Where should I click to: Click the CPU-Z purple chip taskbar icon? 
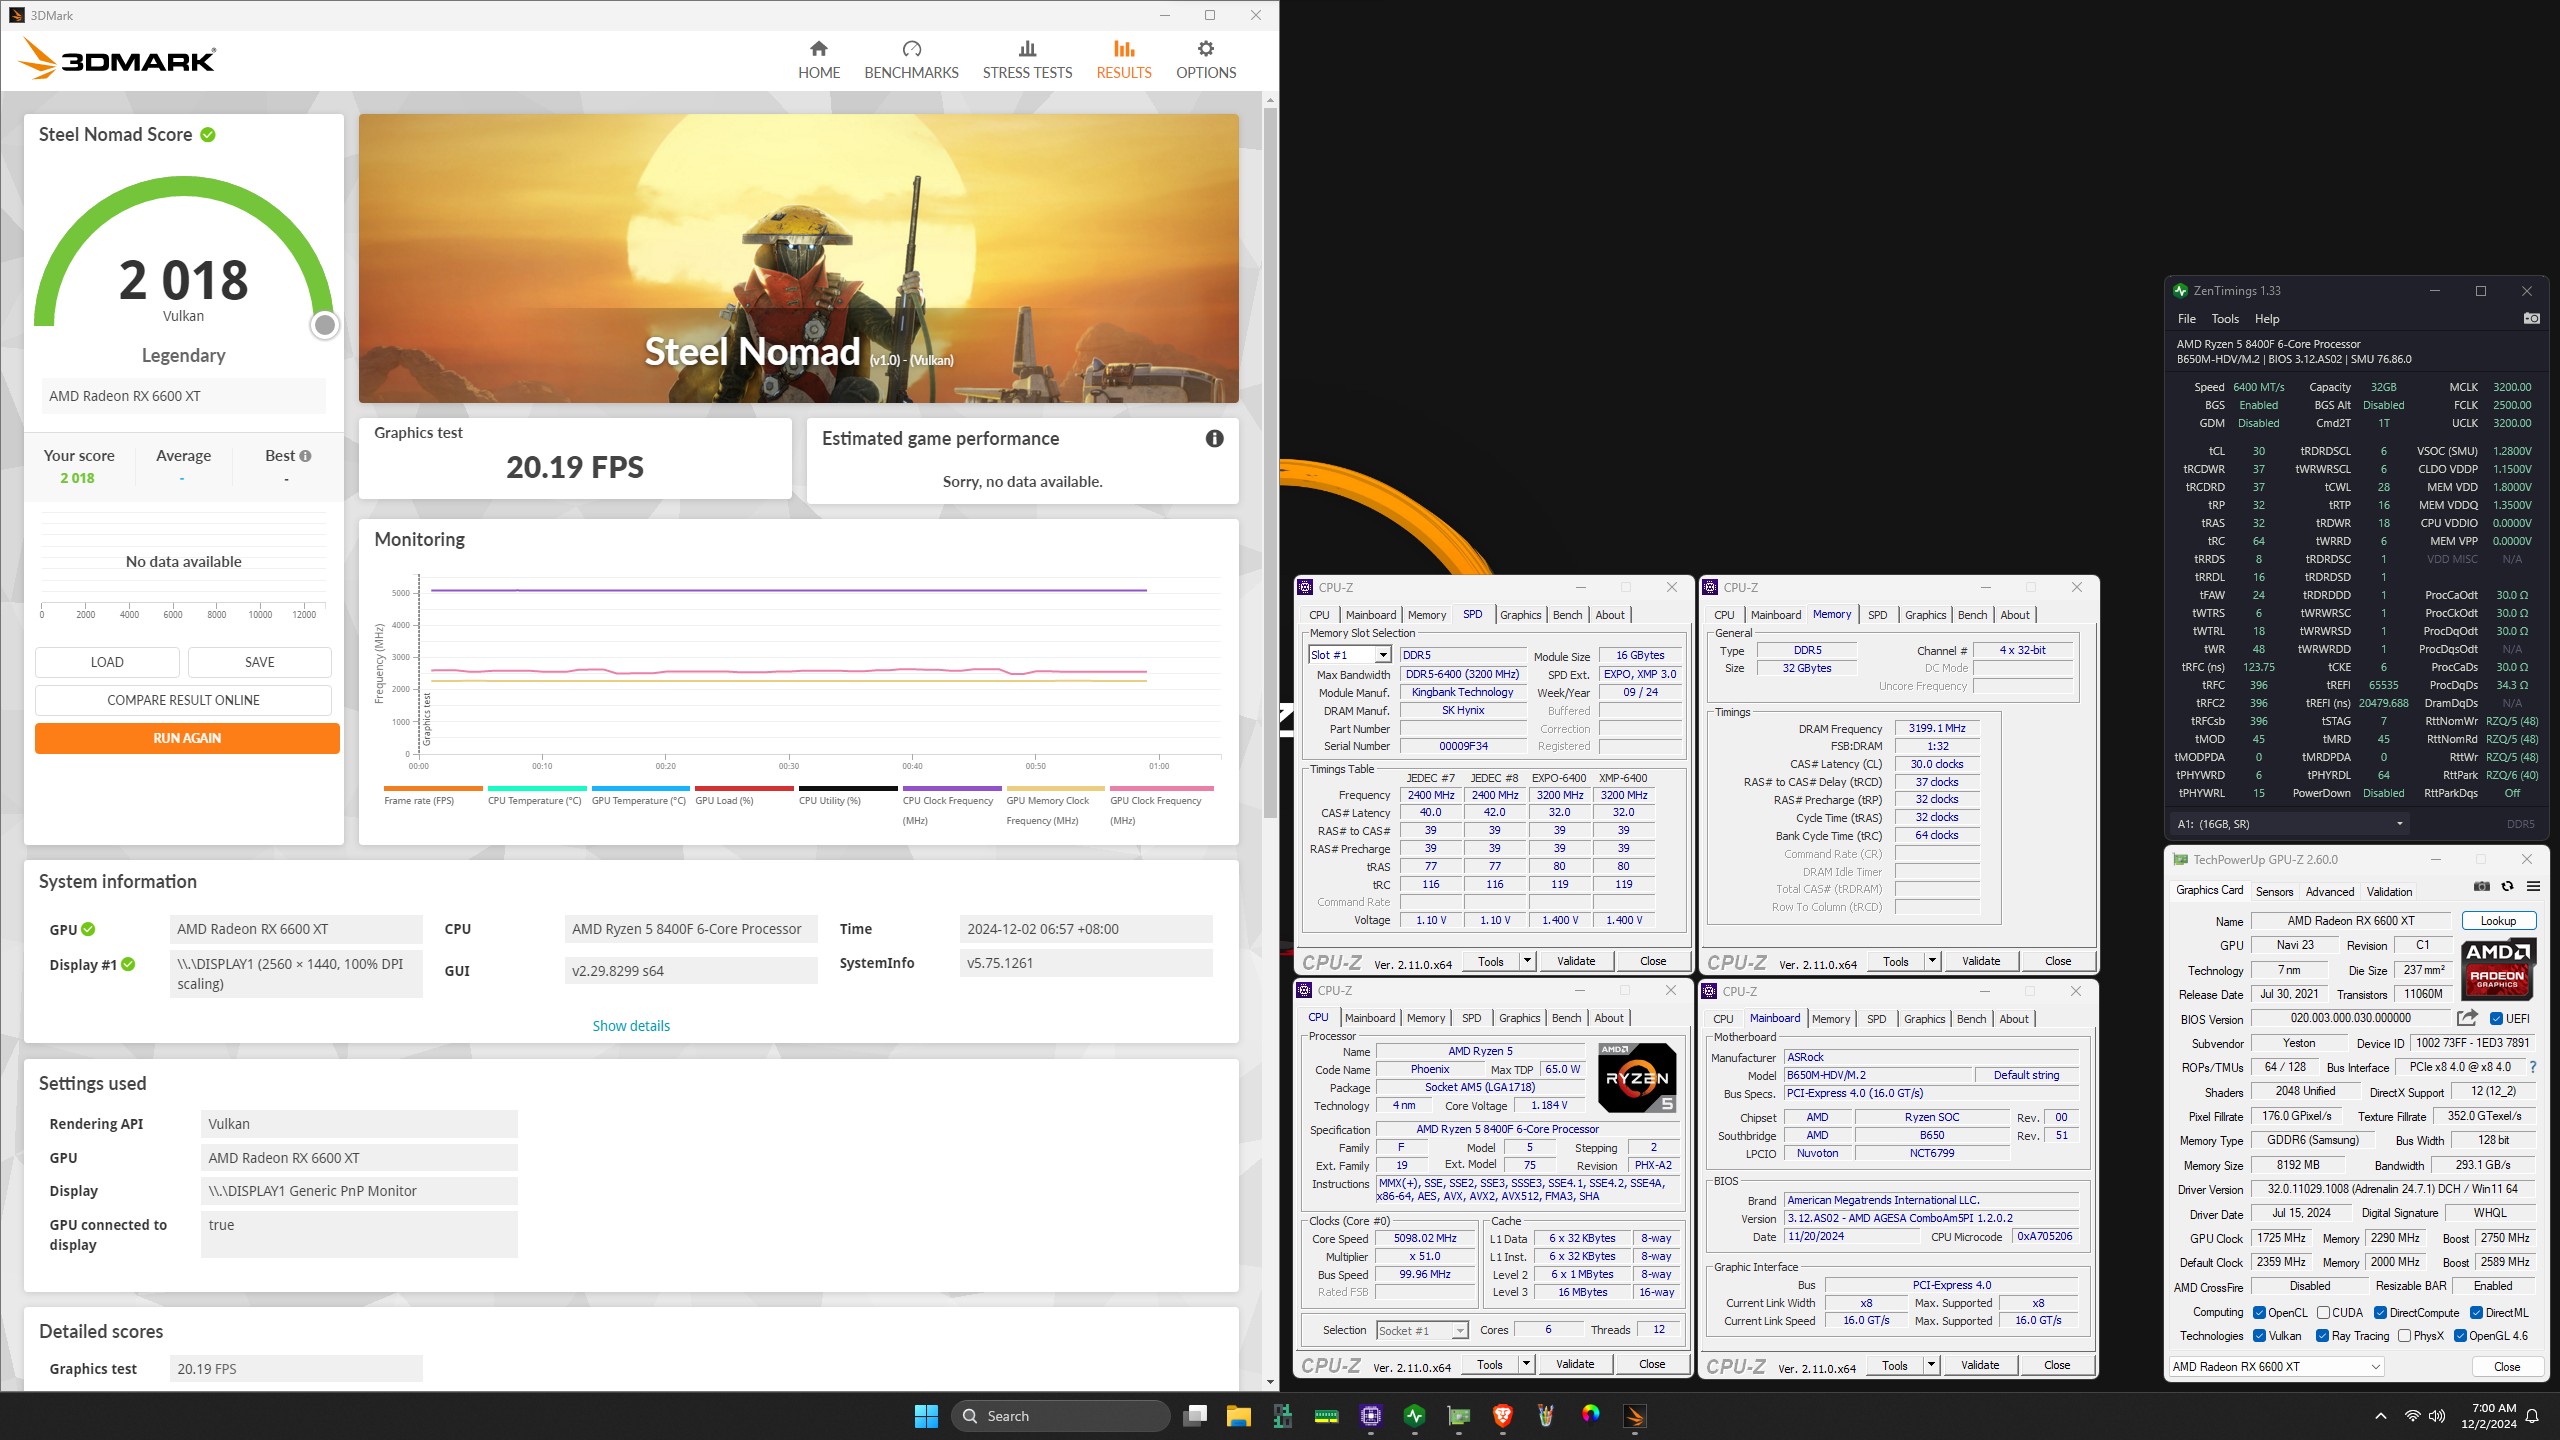(x=1370, y=1416)
